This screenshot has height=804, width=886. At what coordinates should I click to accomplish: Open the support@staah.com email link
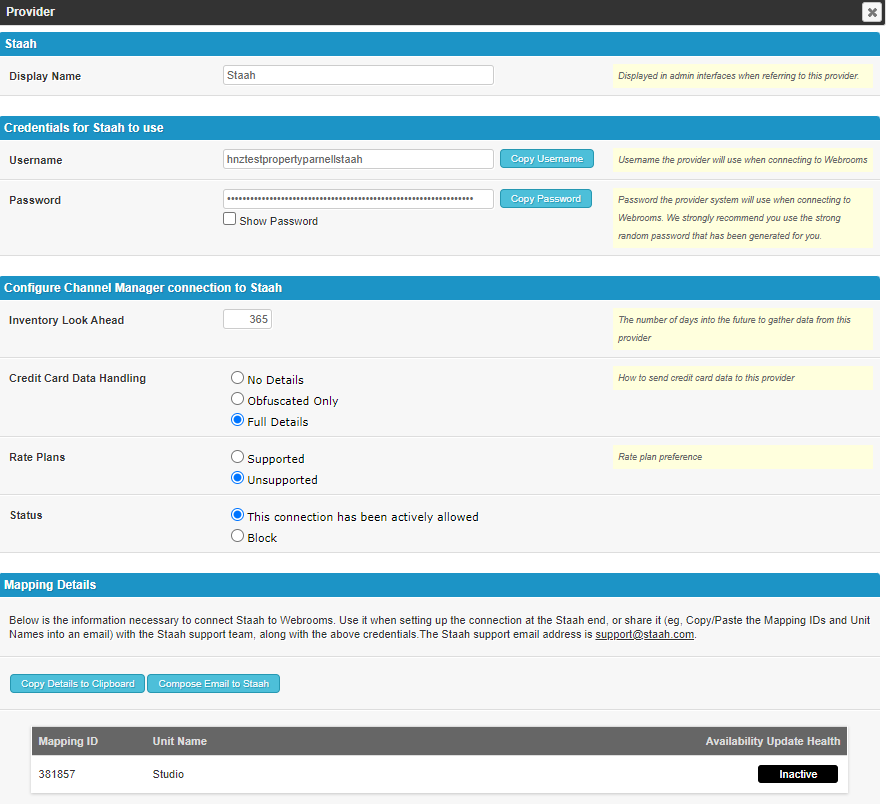click(x=644, y=634)
